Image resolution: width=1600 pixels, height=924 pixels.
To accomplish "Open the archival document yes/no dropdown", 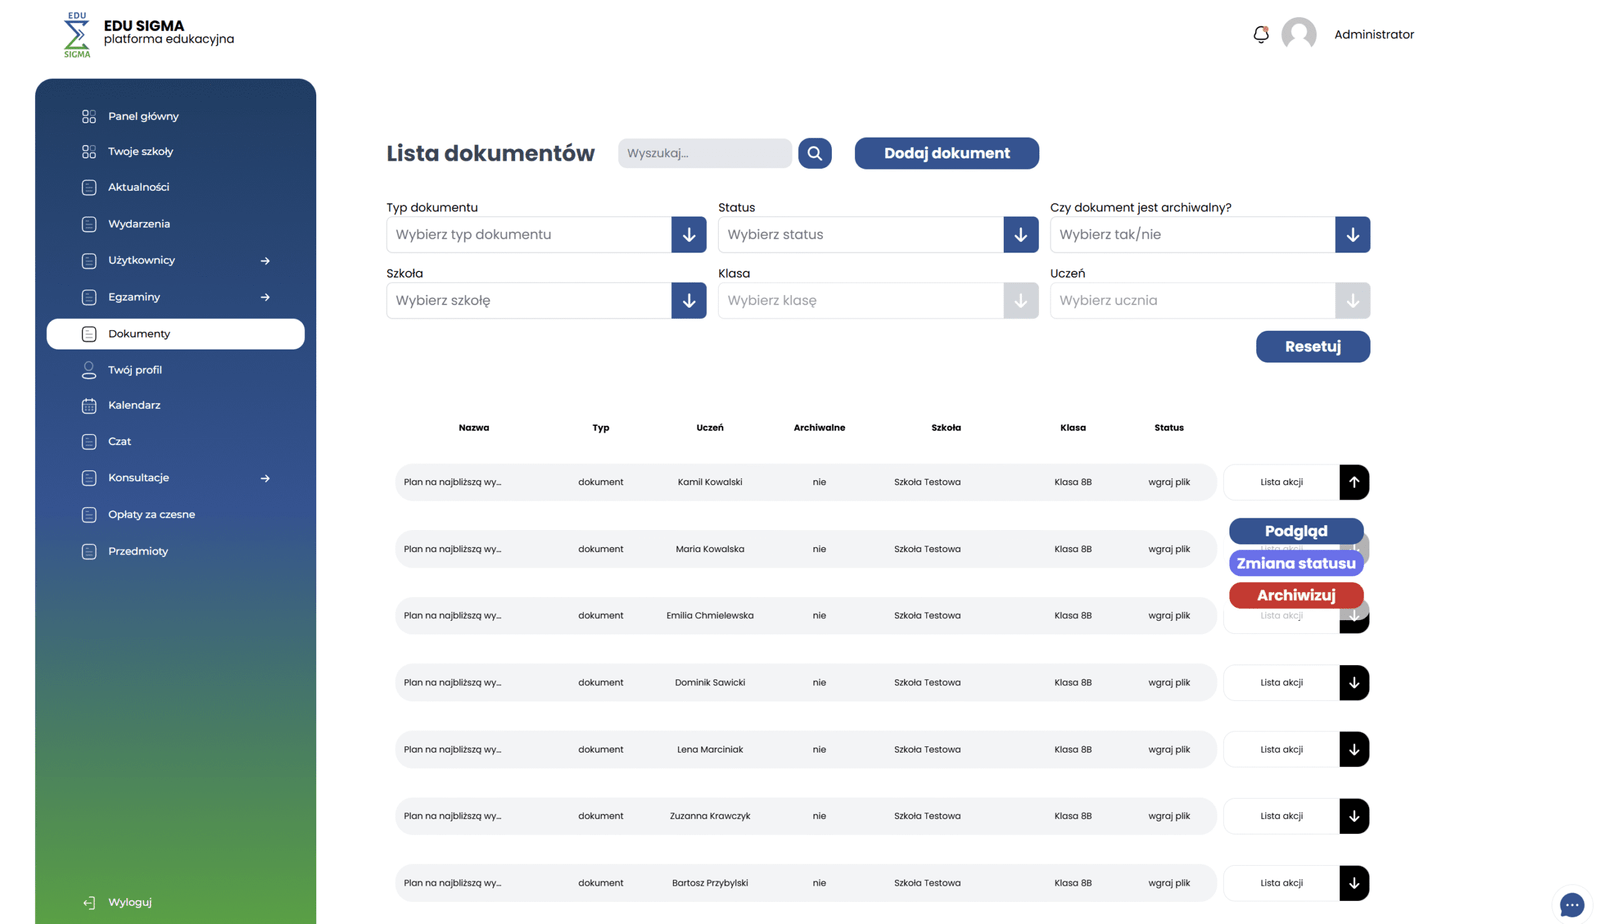I will [x=1352, y=235].
